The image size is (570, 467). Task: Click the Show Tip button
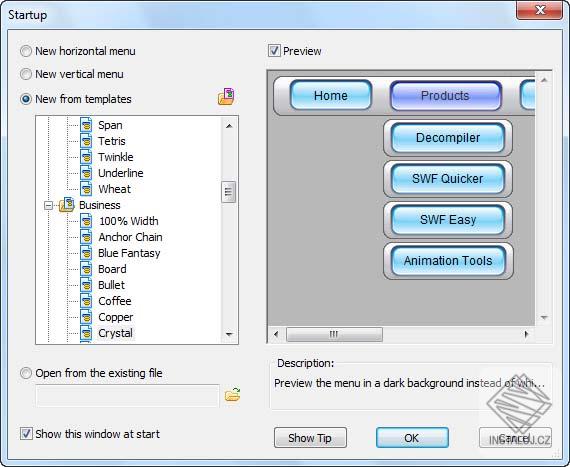point(310,438)
